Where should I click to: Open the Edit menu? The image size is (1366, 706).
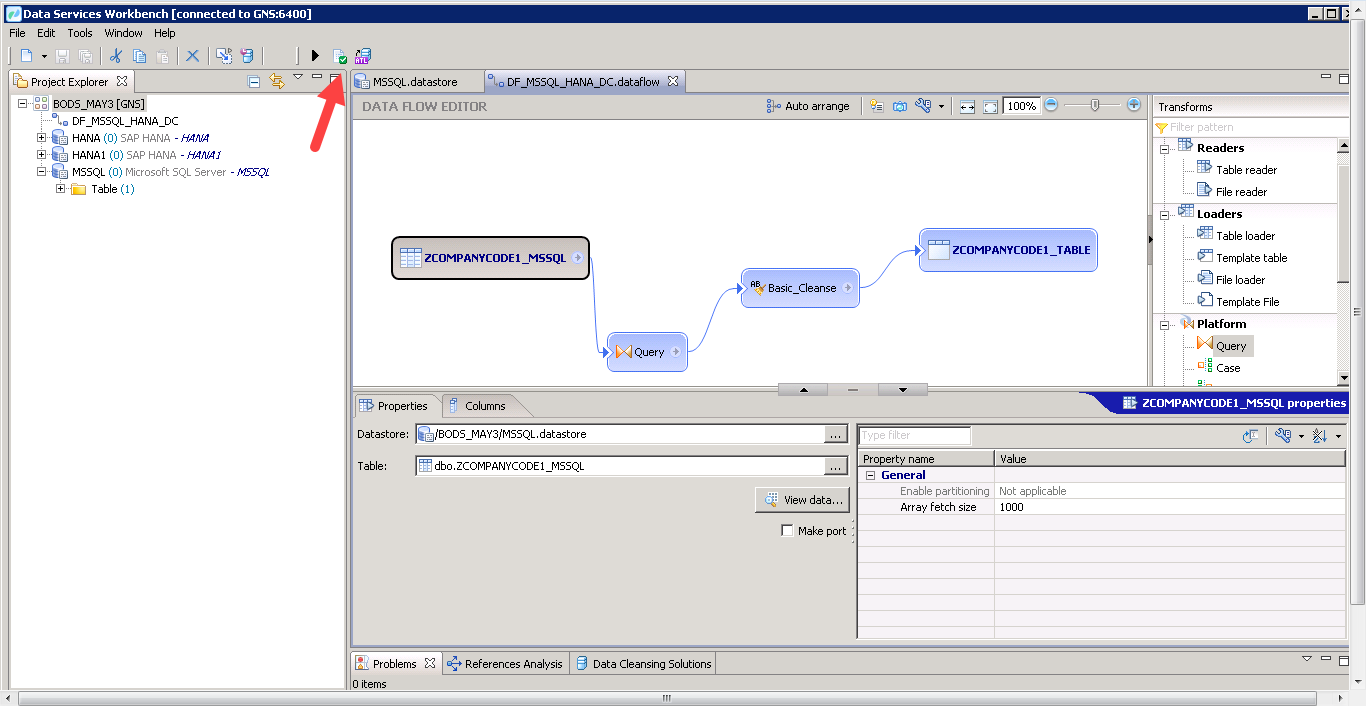(x=46, y=33)
